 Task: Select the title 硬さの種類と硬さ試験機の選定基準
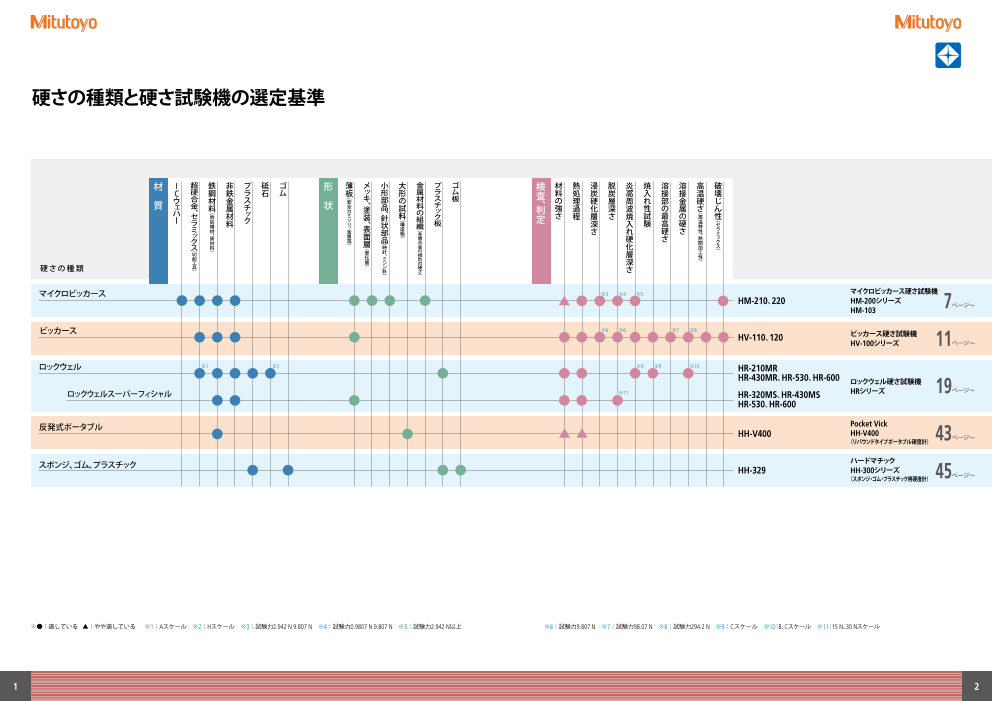[x=178, y=97]
